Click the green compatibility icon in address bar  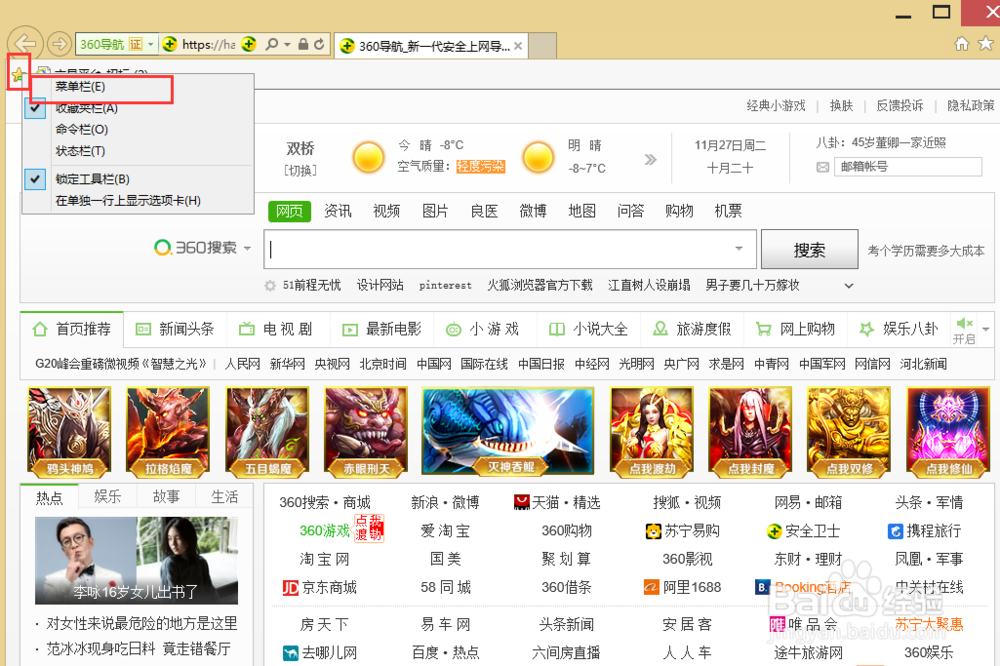tap(249, 44)
